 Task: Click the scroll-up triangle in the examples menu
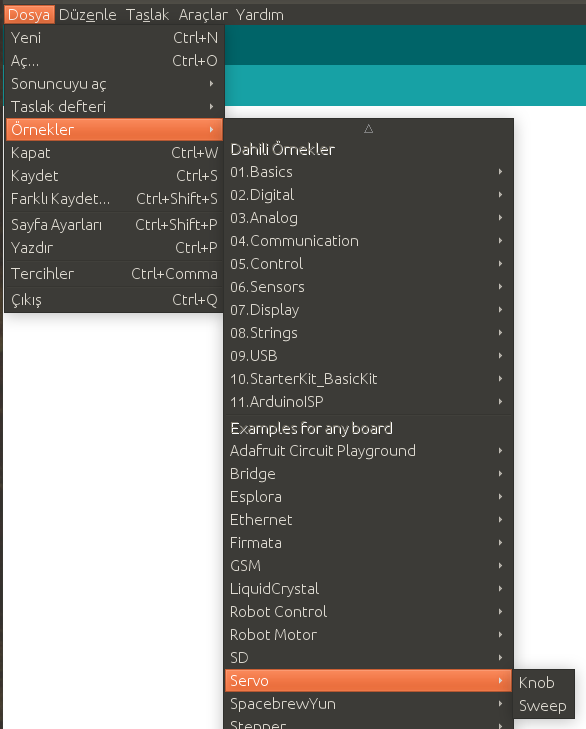click(x=368, y=129)
